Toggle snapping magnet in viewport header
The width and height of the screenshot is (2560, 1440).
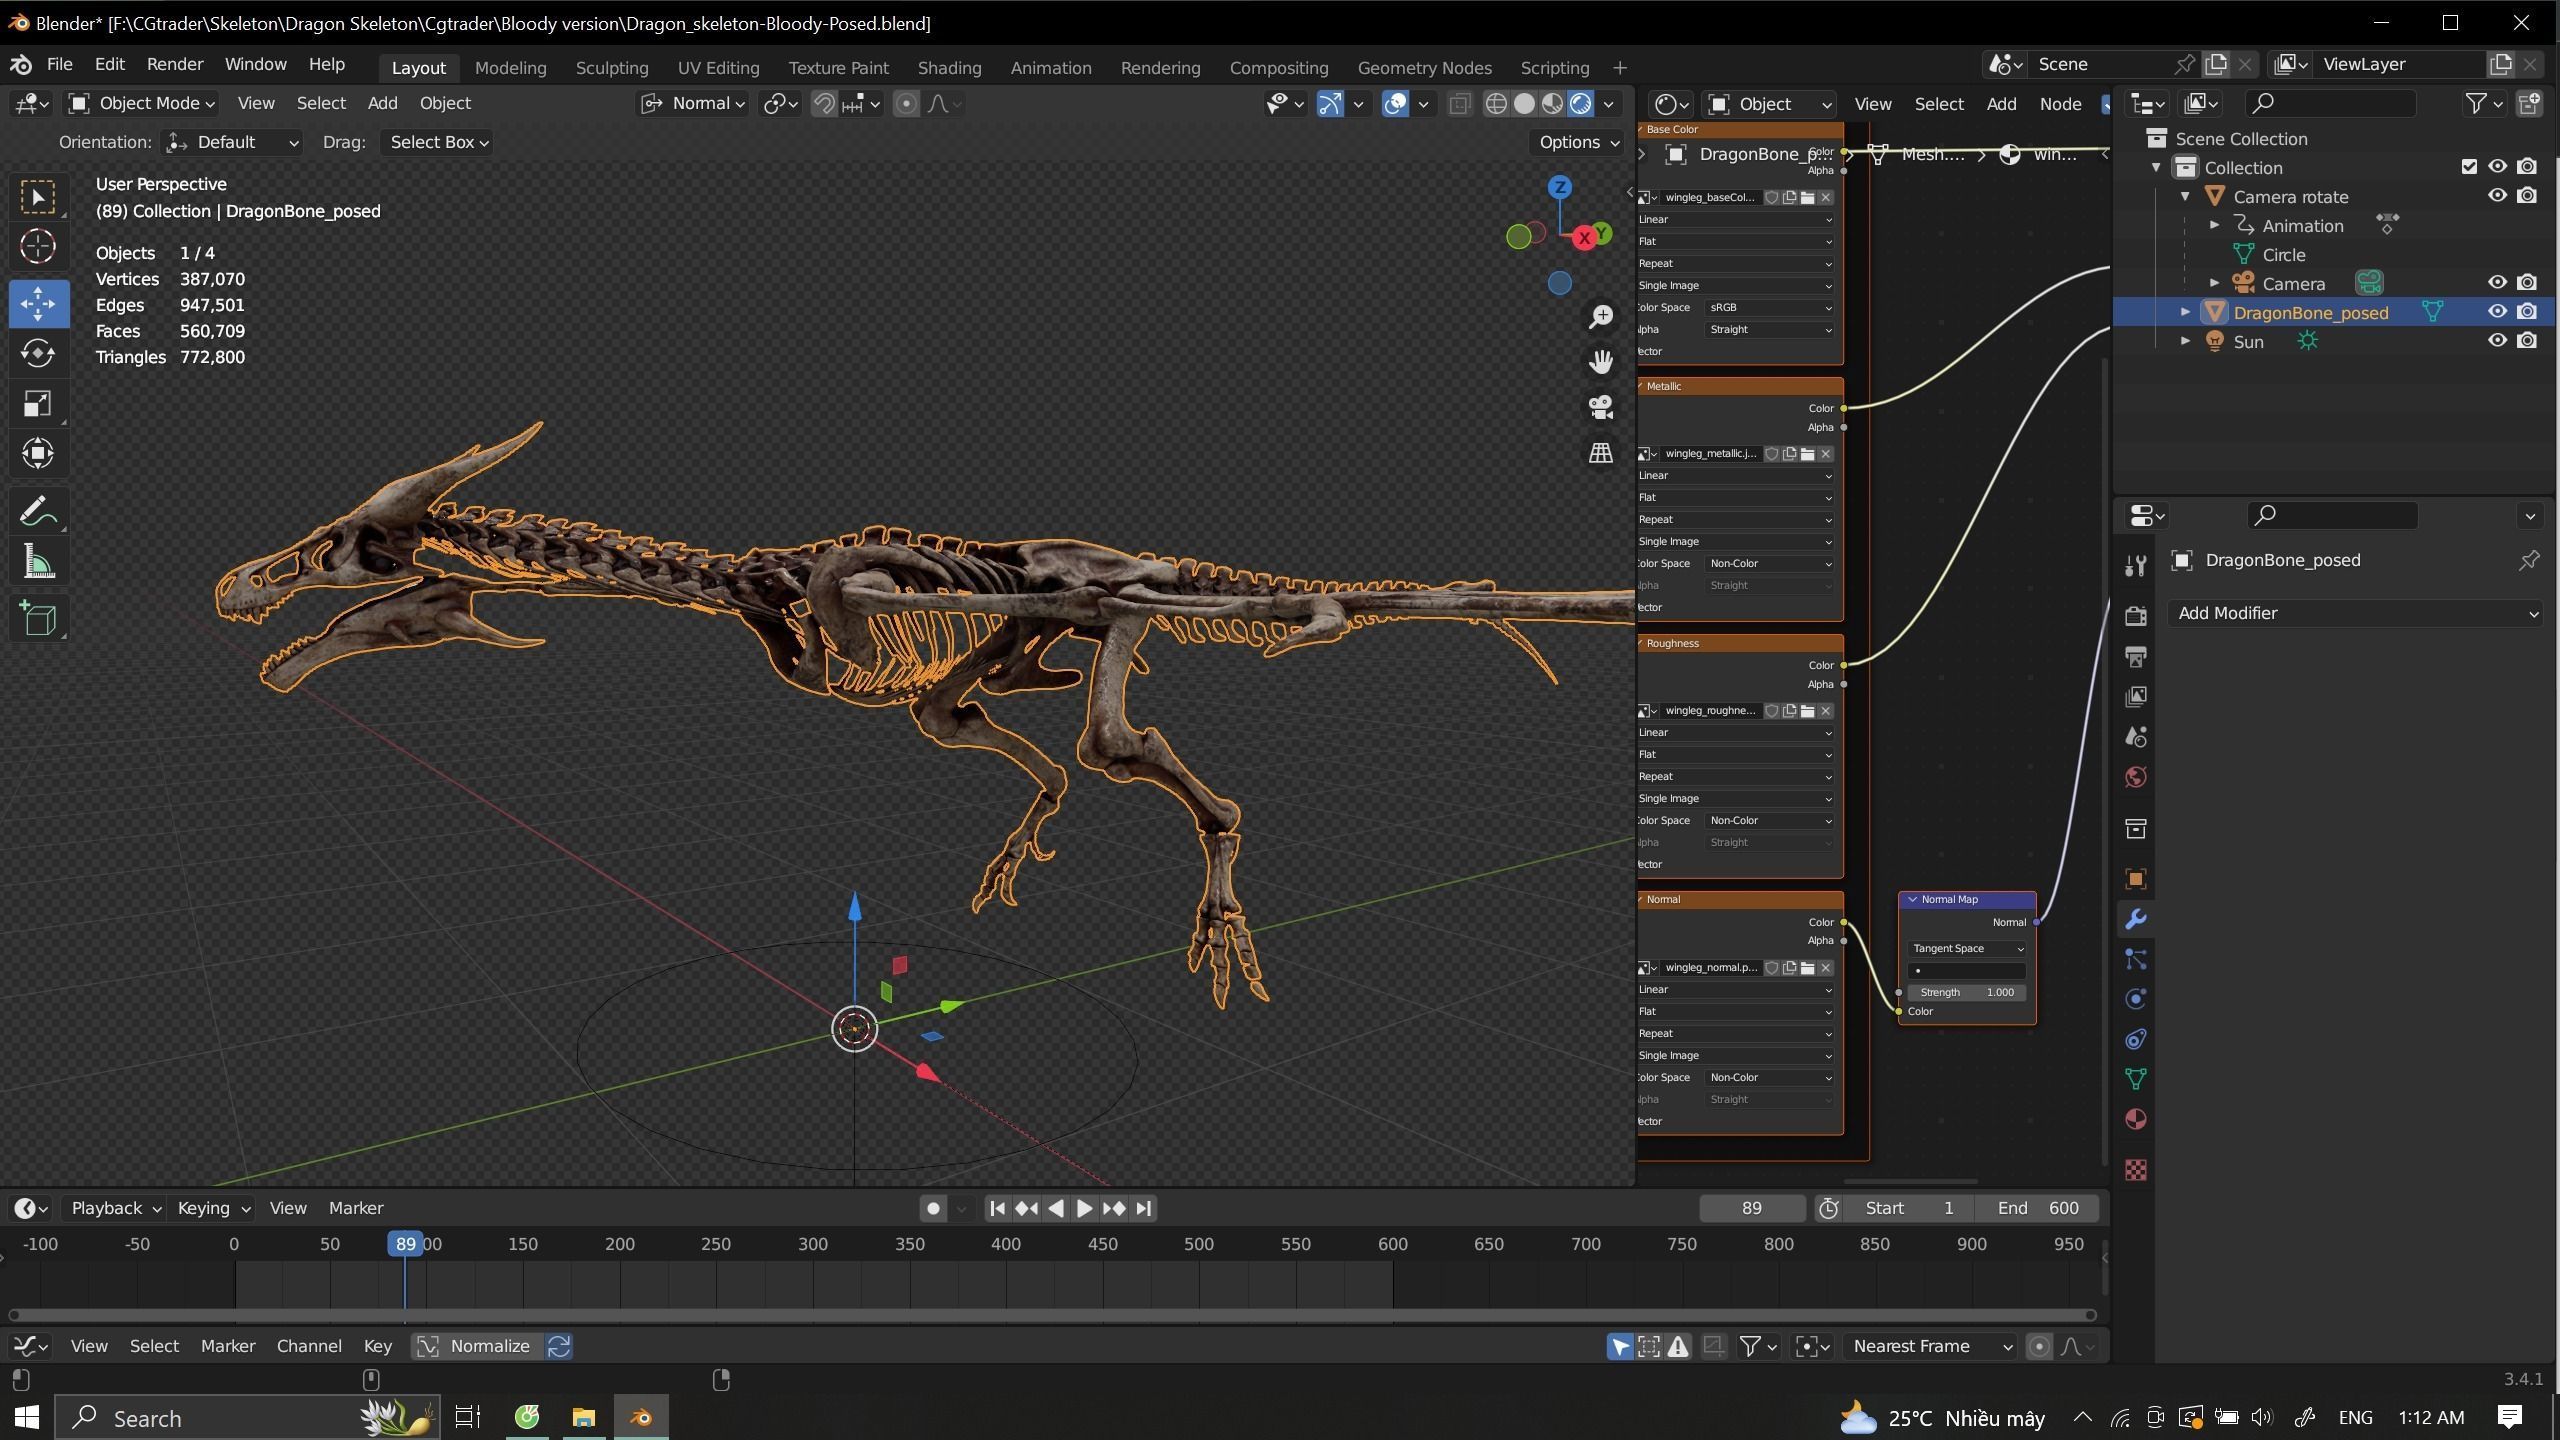click(824, 103)
